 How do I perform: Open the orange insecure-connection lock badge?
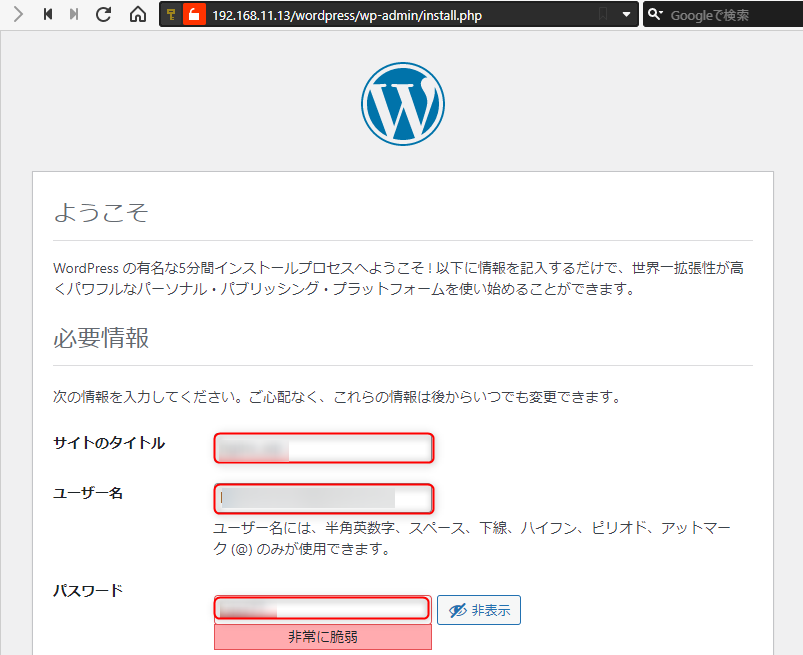point(193,15)
